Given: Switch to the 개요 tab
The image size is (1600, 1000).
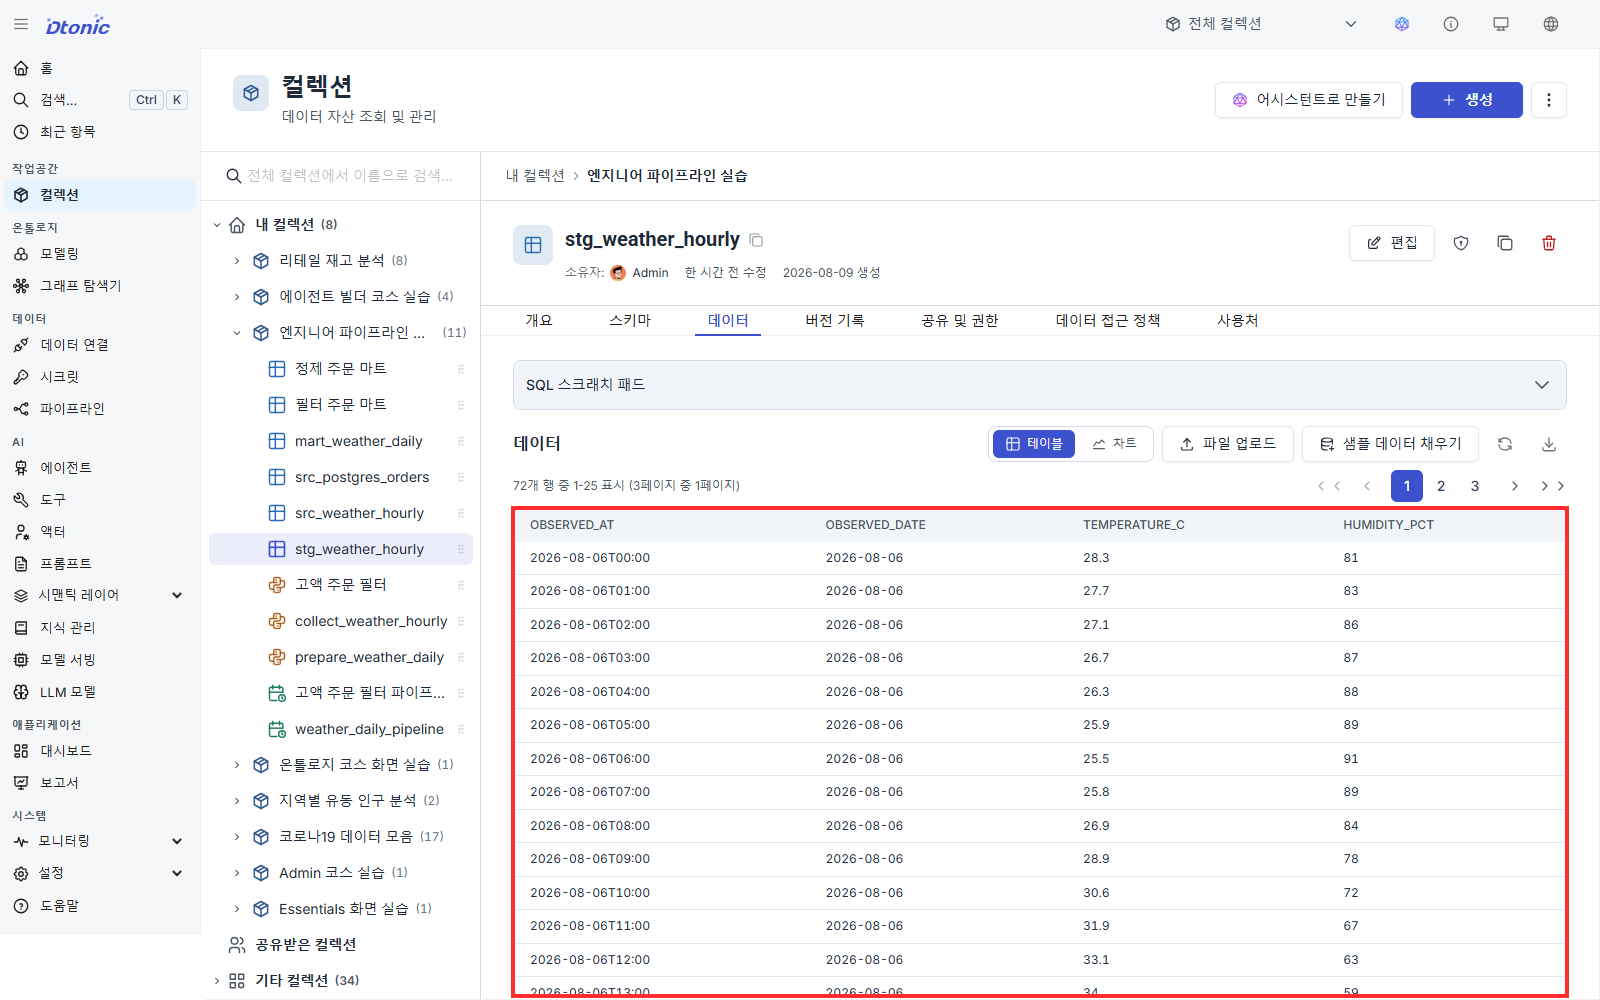Looking at the screenshot, I should (x=539, y=321).
